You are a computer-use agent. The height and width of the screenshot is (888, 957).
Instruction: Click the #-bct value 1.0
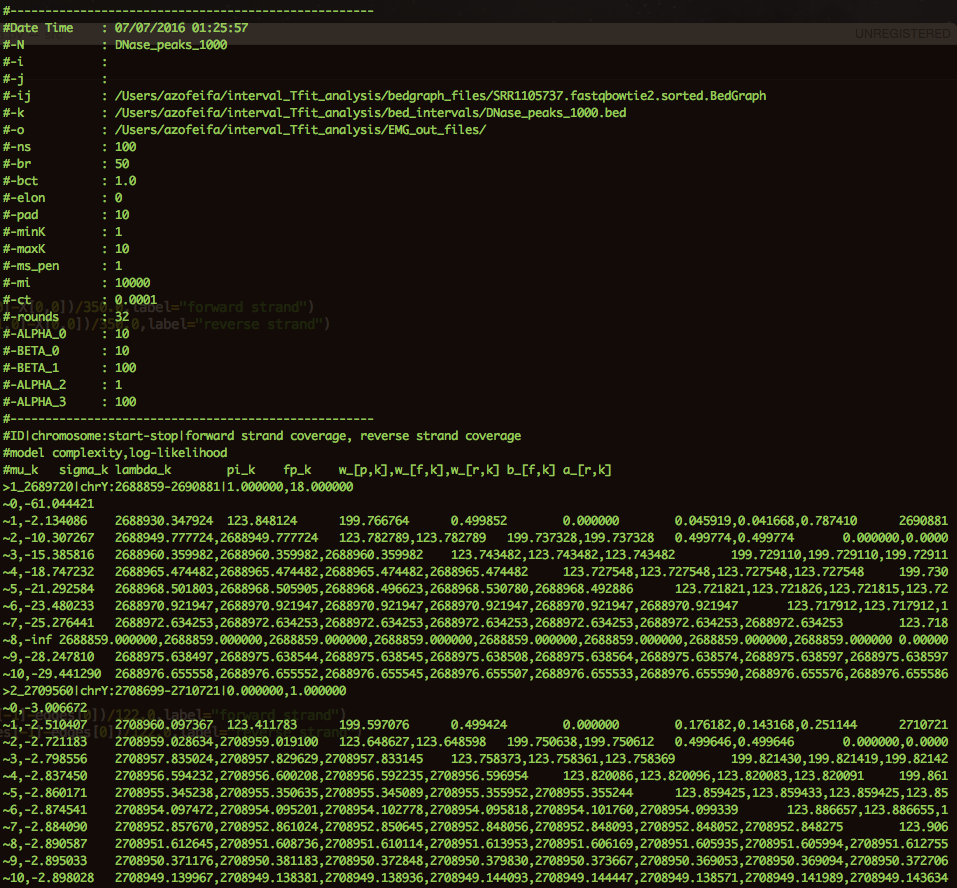point(125,181)
